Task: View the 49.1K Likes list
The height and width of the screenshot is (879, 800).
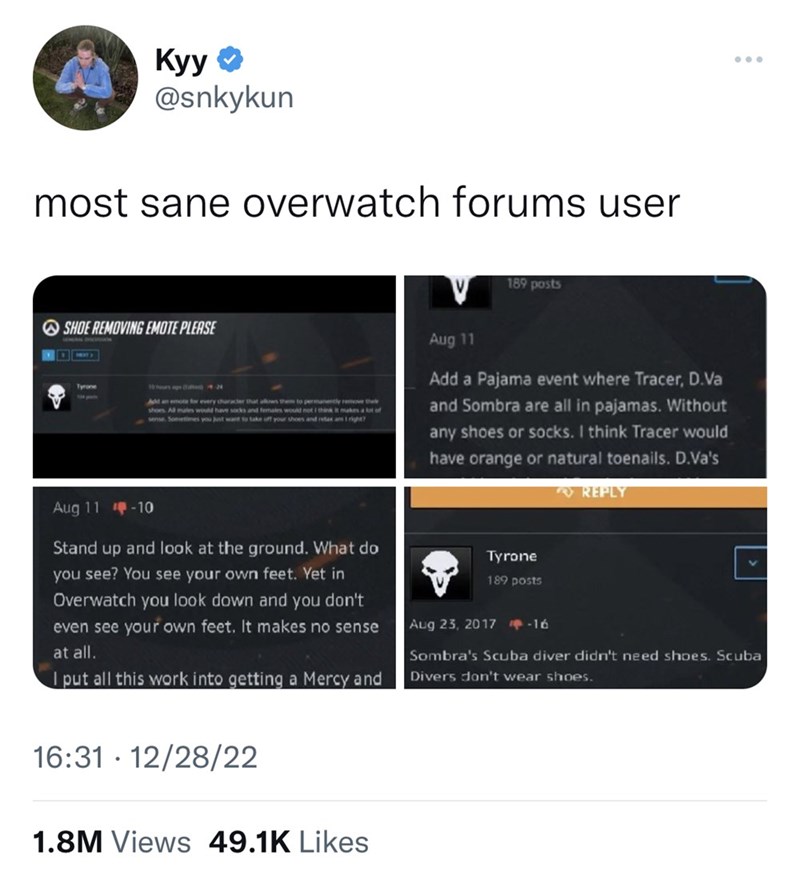Action: [x=289, y=842]
